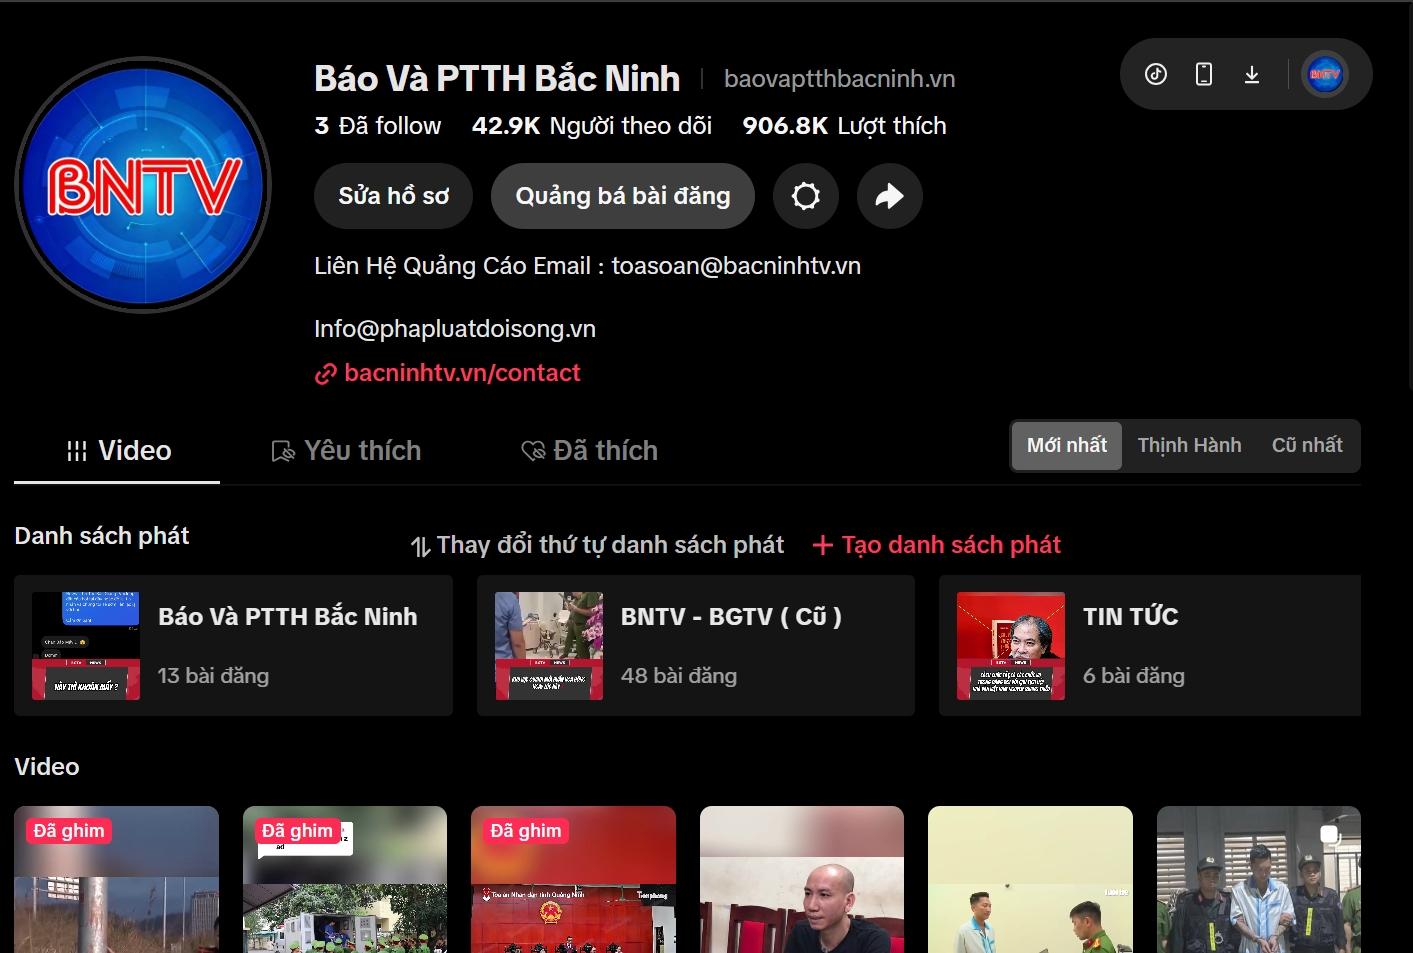Click Tạo danh sách phát
This screenshot has width=1413, height=953.
tap(937, 545)
